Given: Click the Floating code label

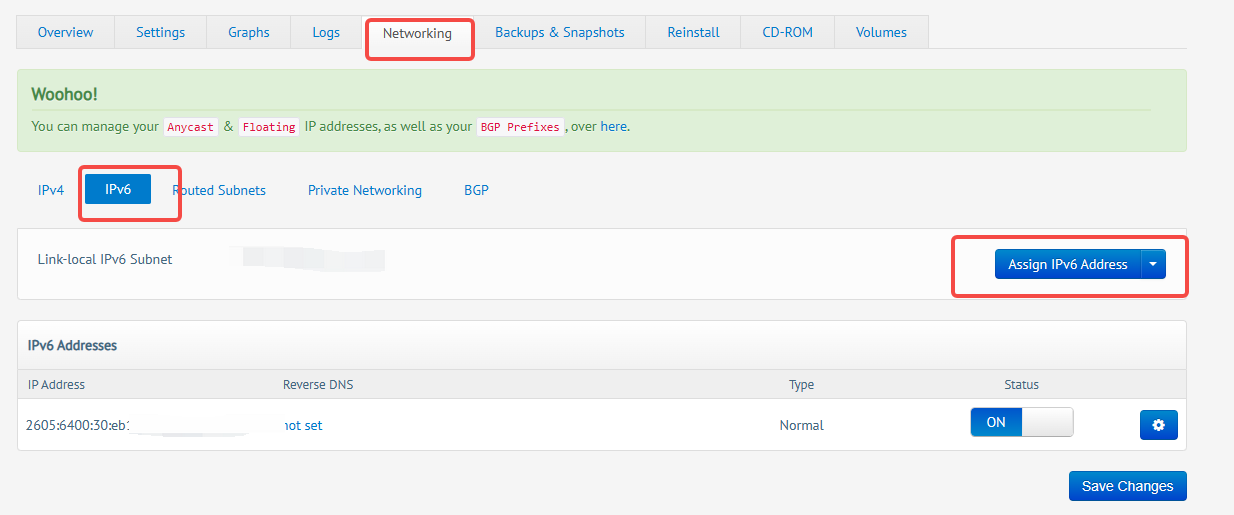Looking at the screenshot, I should click(269, 127).
